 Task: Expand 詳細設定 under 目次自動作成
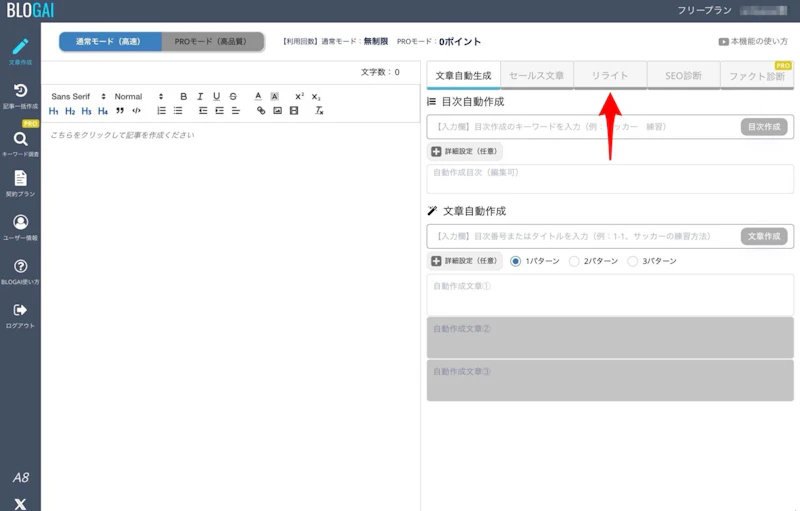point(464,152)
